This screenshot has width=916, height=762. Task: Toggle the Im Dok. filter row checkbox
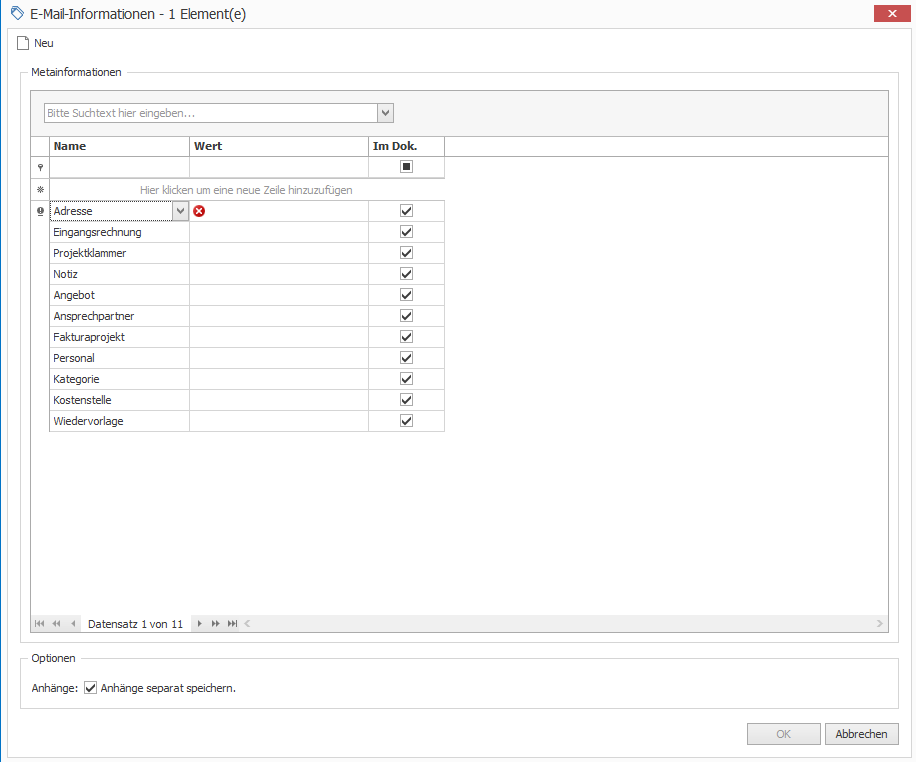click(x=406, y=167)
